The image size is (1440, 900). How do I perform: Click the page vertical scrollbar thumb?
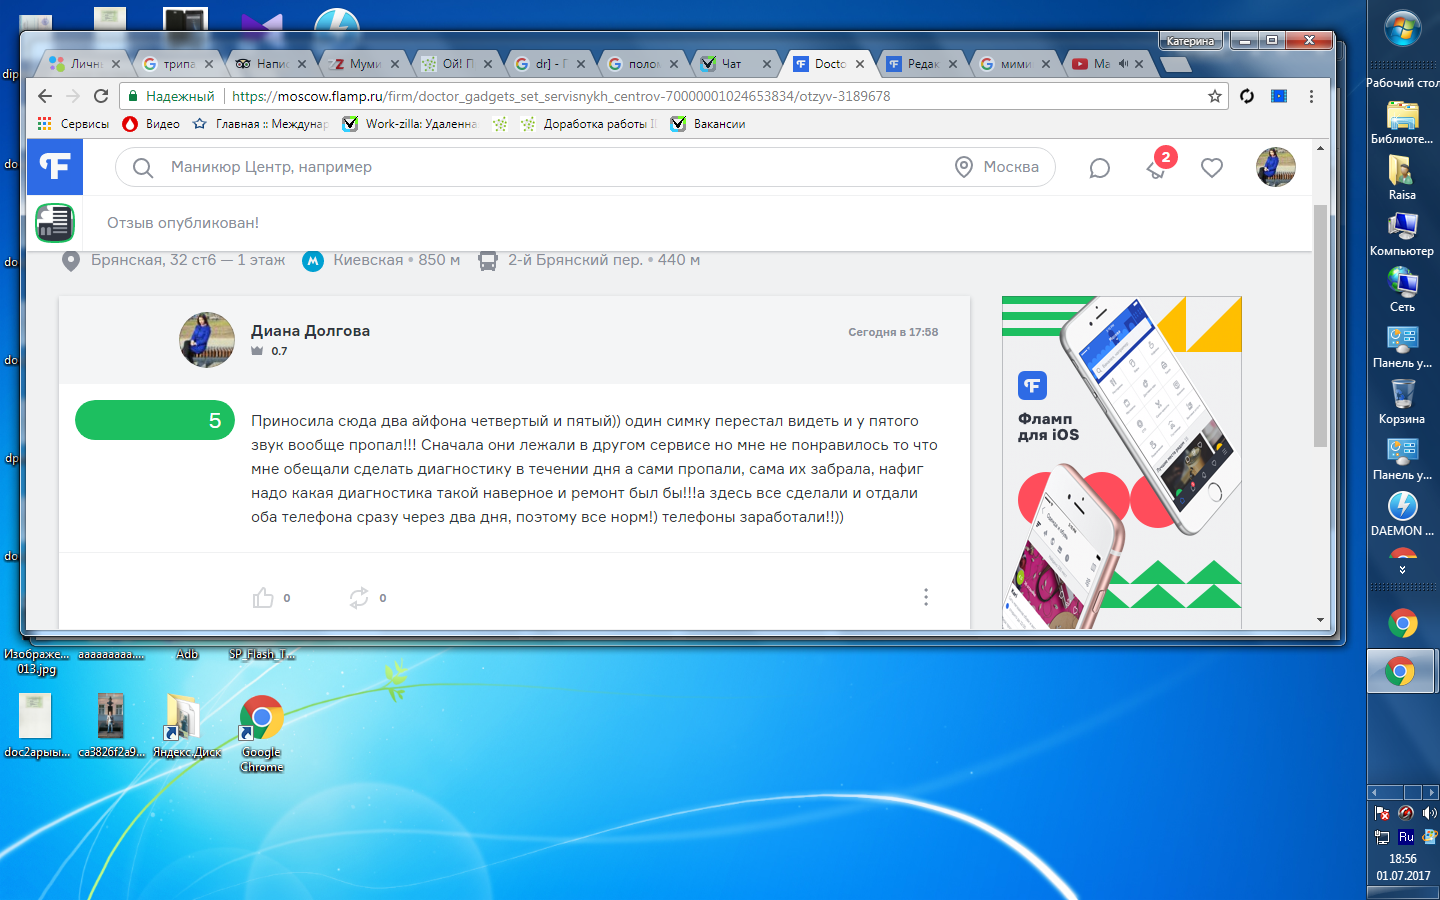pyautogui.click(x=1320, y=325)
